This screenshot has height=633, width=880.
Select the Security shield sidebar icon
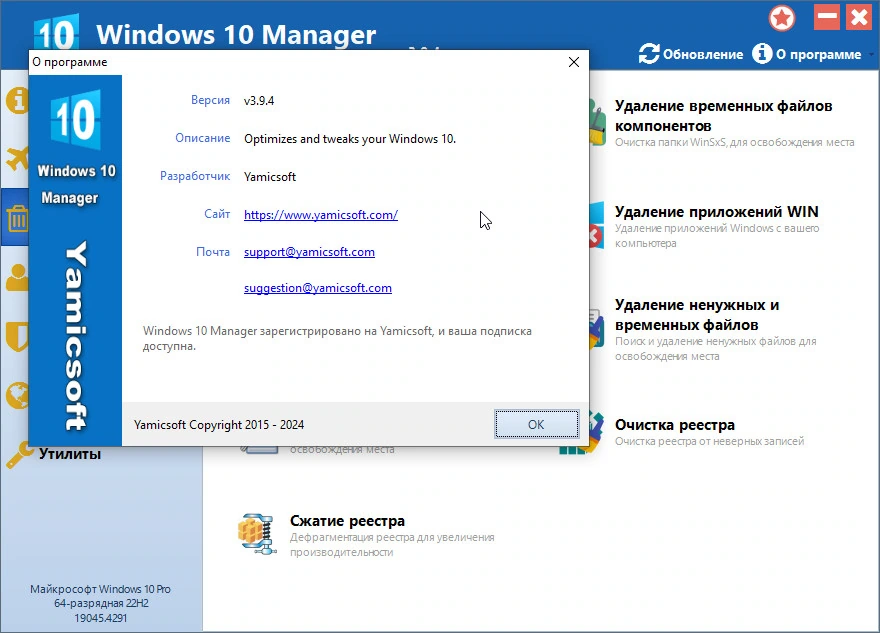17,337
